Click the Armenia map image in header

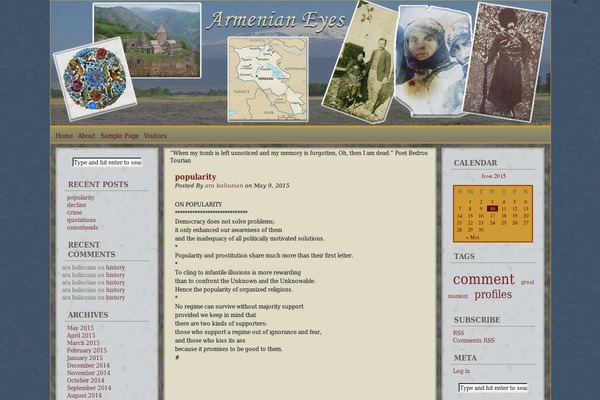pyautogui.click(x=268, y=79)
